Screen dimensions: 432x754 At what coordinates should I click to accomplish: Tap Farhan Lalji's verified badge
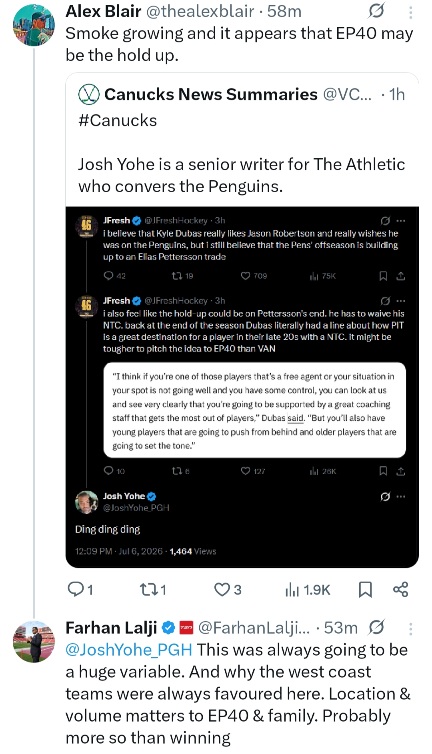click(168, 628)
